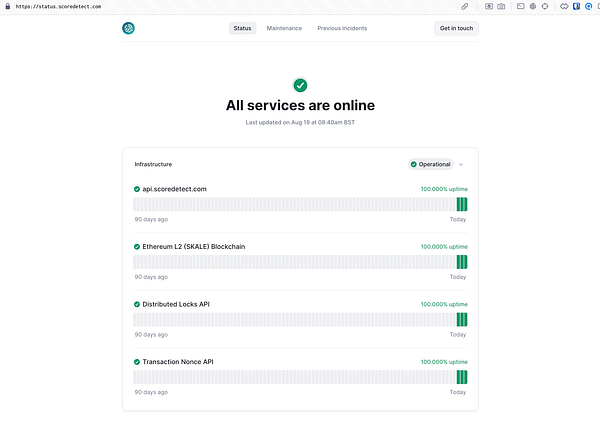This screenshot has width=600, height=443.
Task: Click green status icon beside Transaction Nonce API
Action: (x=137, y=362)
